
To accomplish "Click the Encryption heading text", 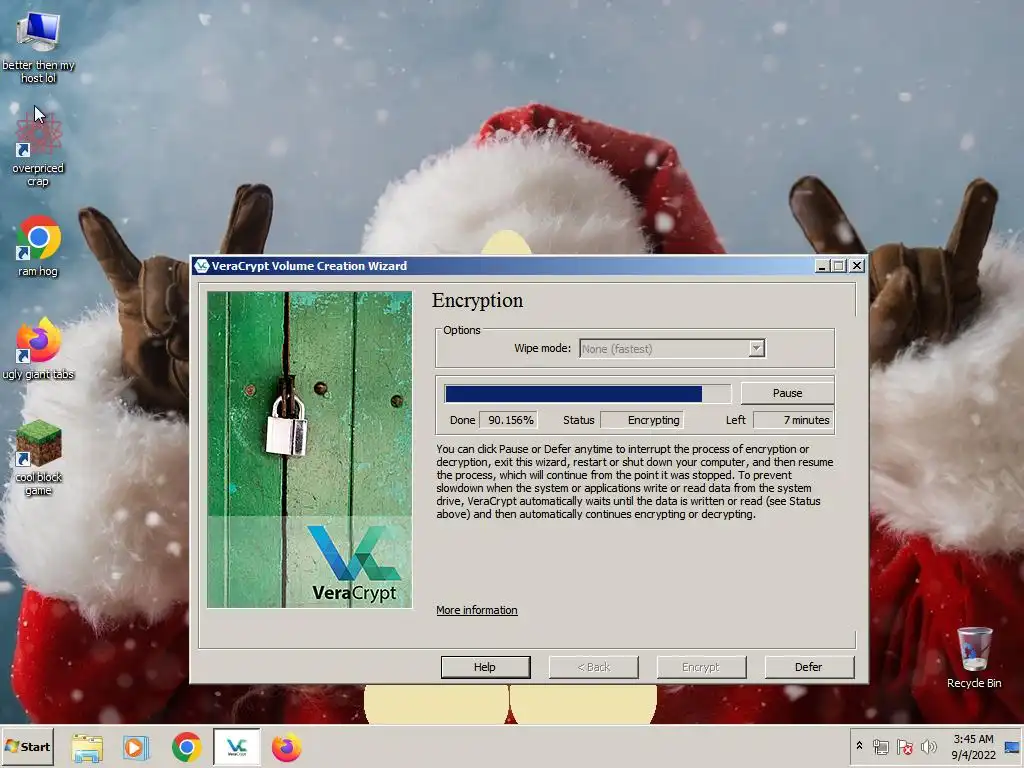I will pos(477,300).
